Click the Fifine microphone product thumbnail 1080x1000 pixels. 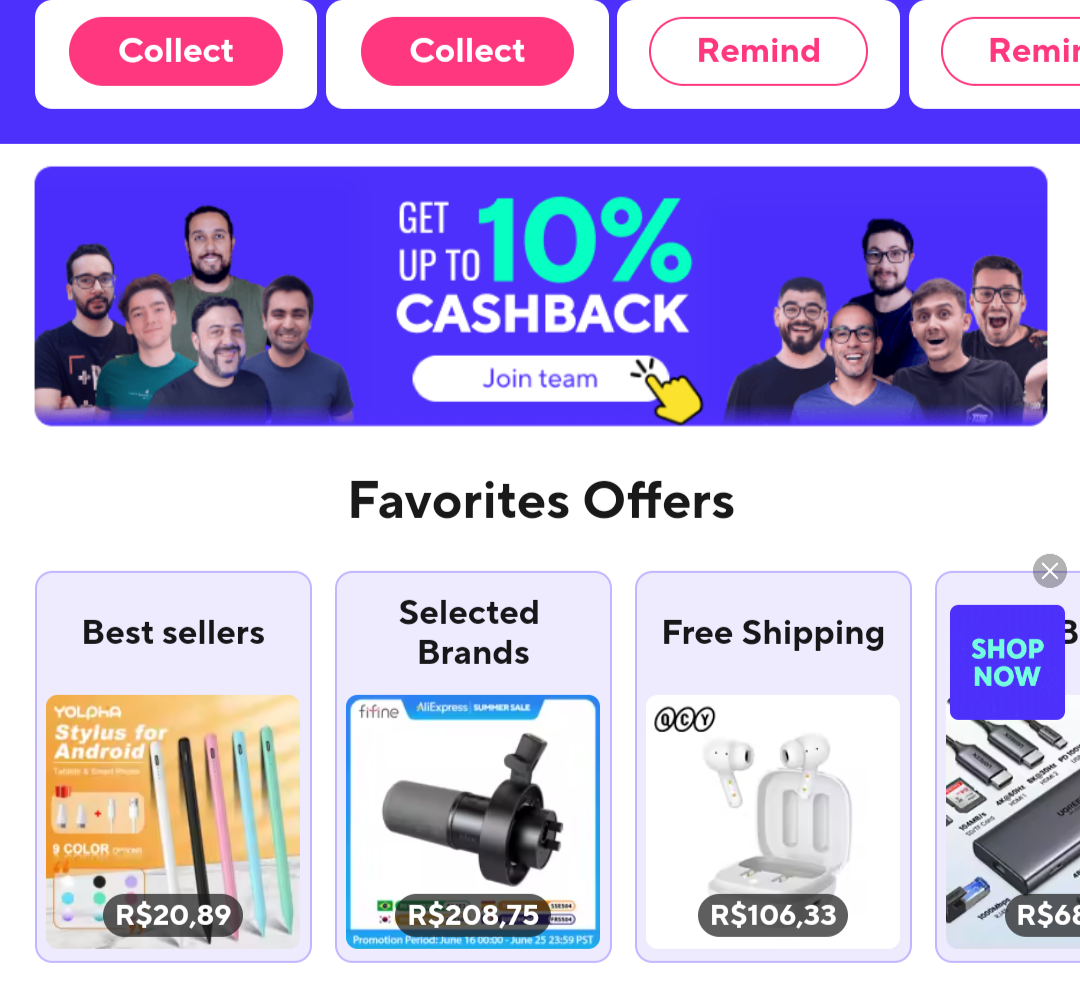pos(472,822)
